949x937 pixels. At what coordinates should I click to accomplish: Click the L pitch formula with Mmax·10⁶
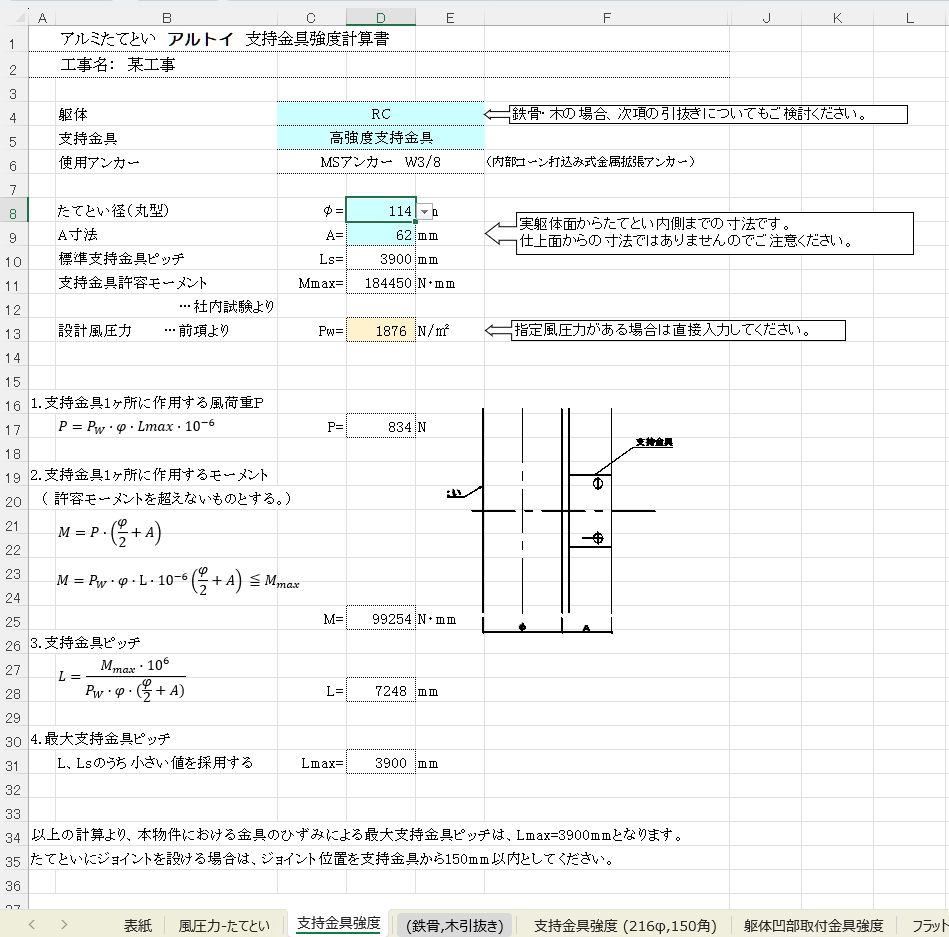122,680
